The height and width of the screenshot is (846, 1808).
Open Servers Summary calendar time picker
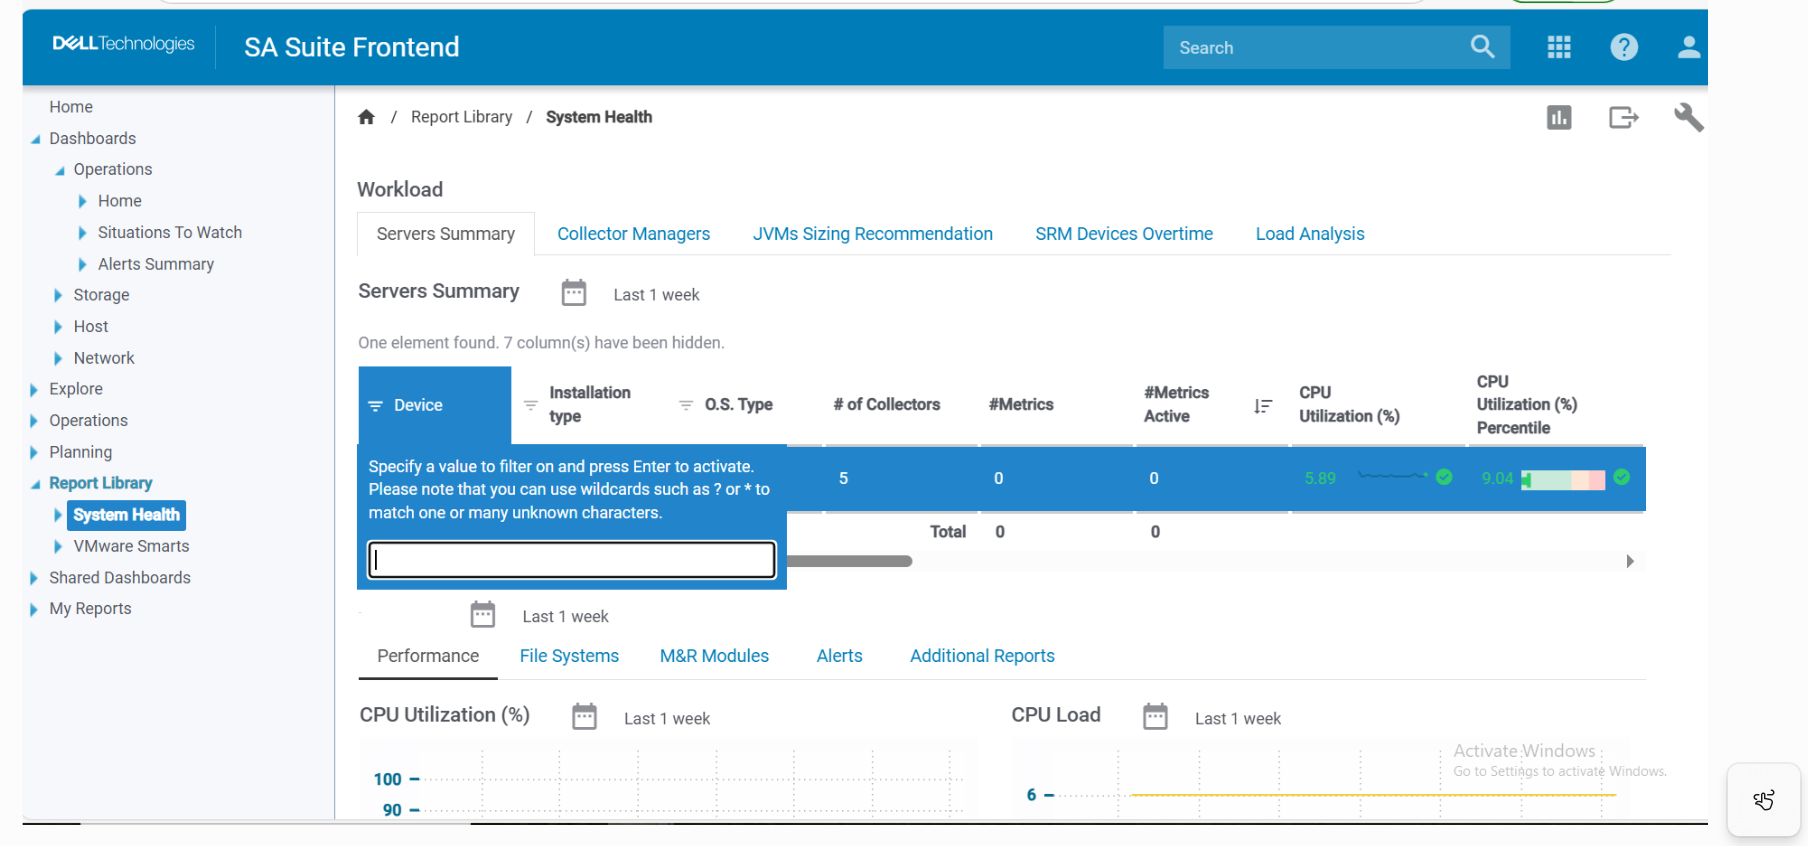pyautogui.click(x=574, y=293)
